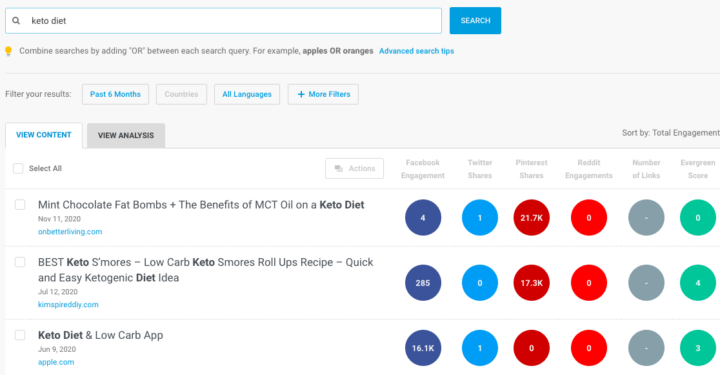The width and height of the screenshot is (720, 375).
Task: Check the Mint Chocolate Fat Bombs result
Action: (20, 205)
